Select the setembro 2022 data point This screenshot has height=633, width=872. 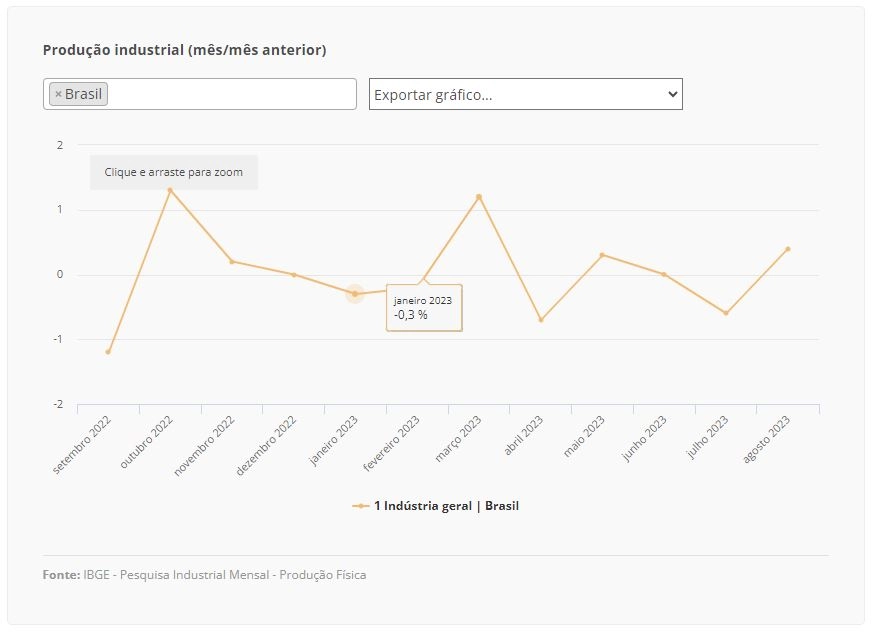click(108, 352)
